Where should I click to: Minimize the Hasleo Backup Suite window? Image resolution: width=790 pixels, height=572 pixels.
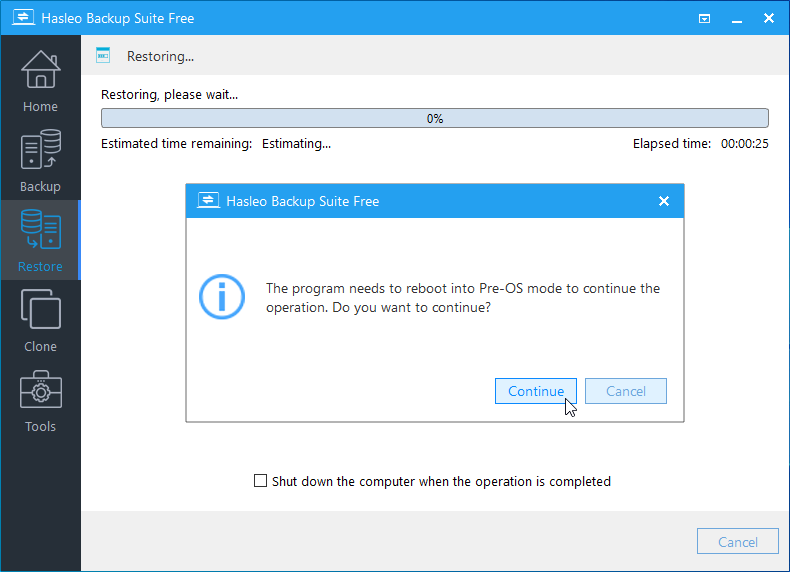tap(736, 18)
